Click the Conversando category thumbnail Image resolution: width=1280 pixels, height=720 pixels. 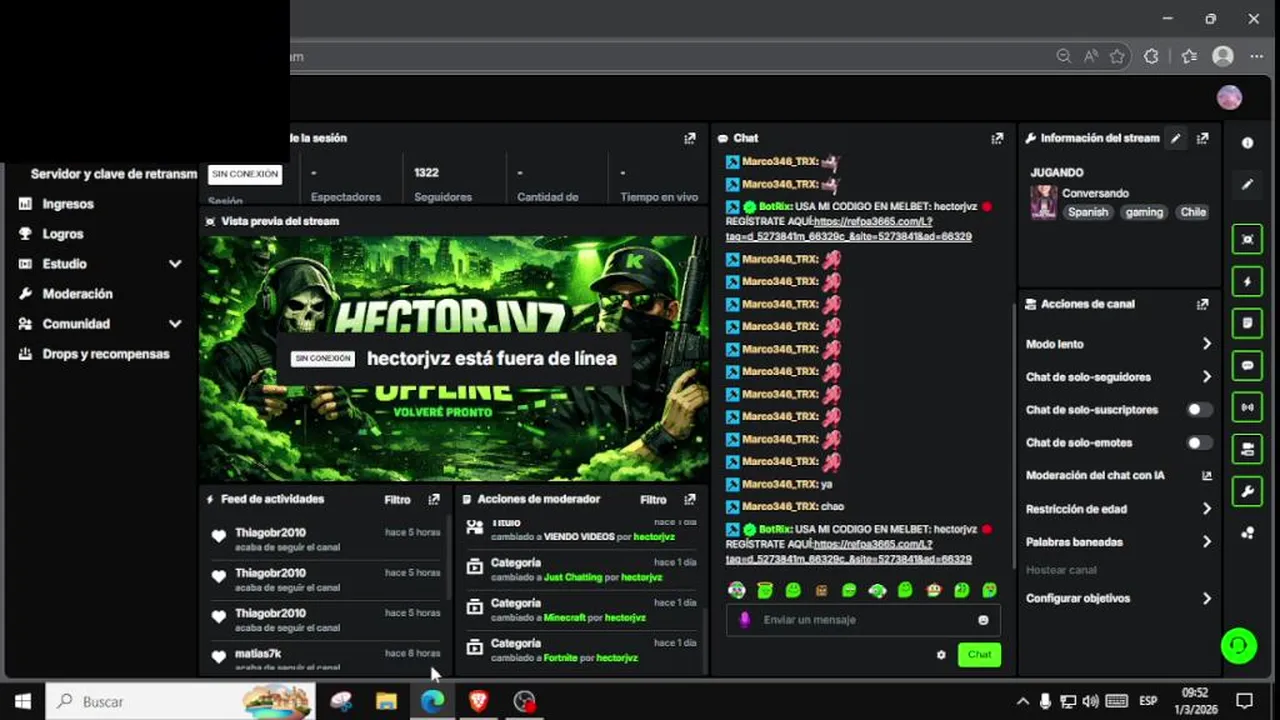[x=1043, y=202]
